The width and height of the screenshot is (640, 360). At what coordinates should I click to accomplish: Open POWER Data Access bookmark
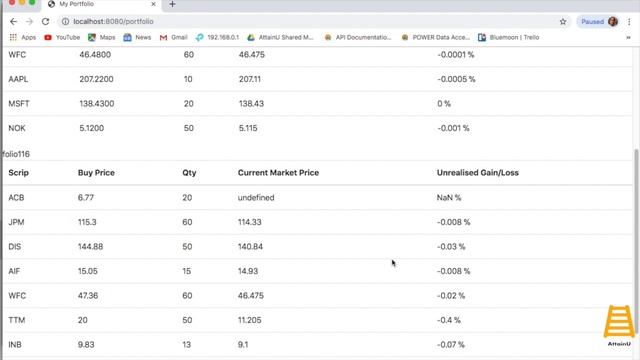(436, 37)
